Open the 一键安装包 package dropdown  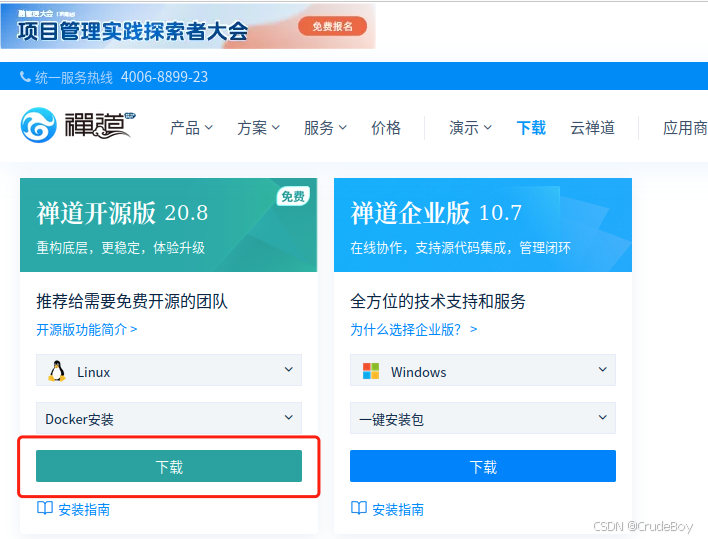pos(483,418)
